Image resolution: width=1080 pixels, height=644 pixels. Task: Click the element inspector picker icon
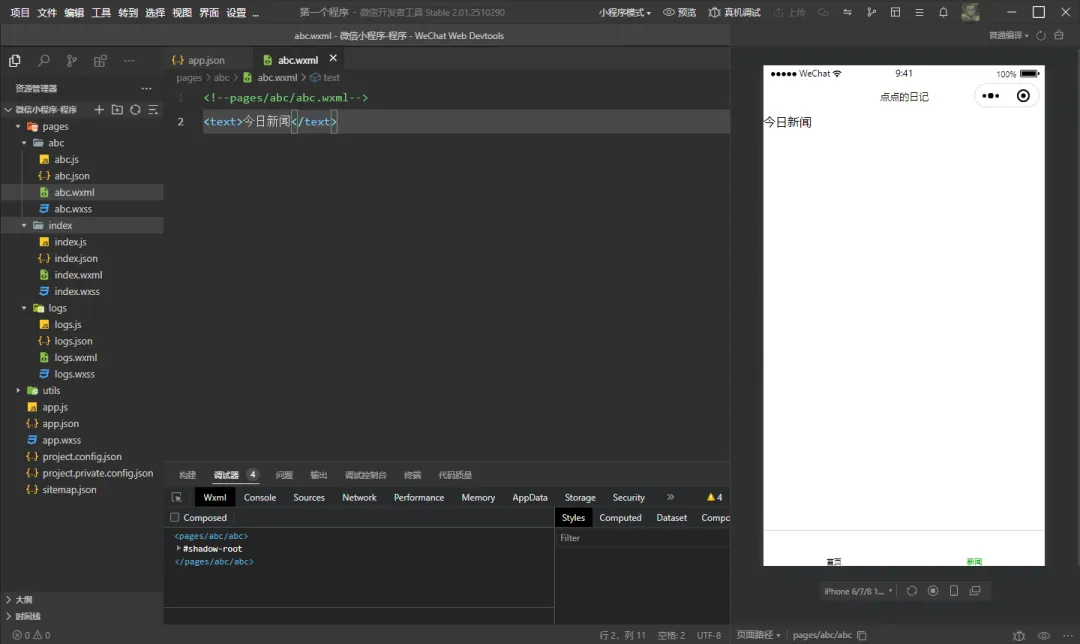click(x=177, y=497)
